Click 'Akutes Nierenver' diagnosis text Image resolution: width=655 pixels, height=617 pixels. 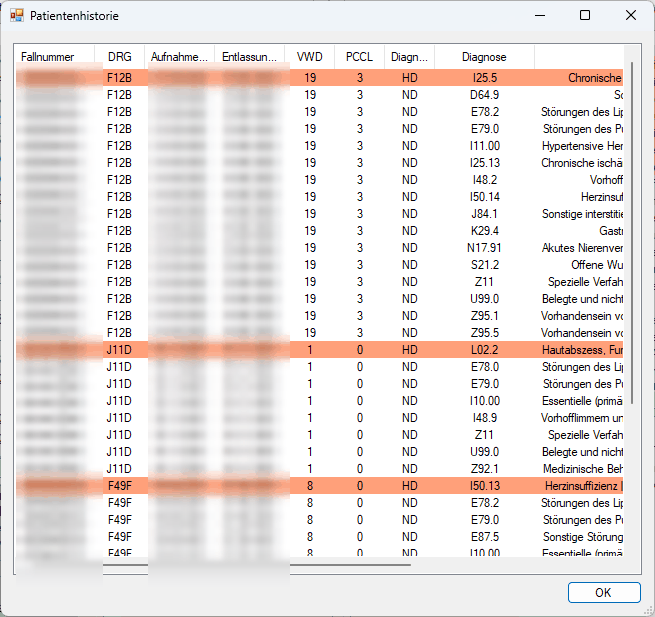coord(582,248)
